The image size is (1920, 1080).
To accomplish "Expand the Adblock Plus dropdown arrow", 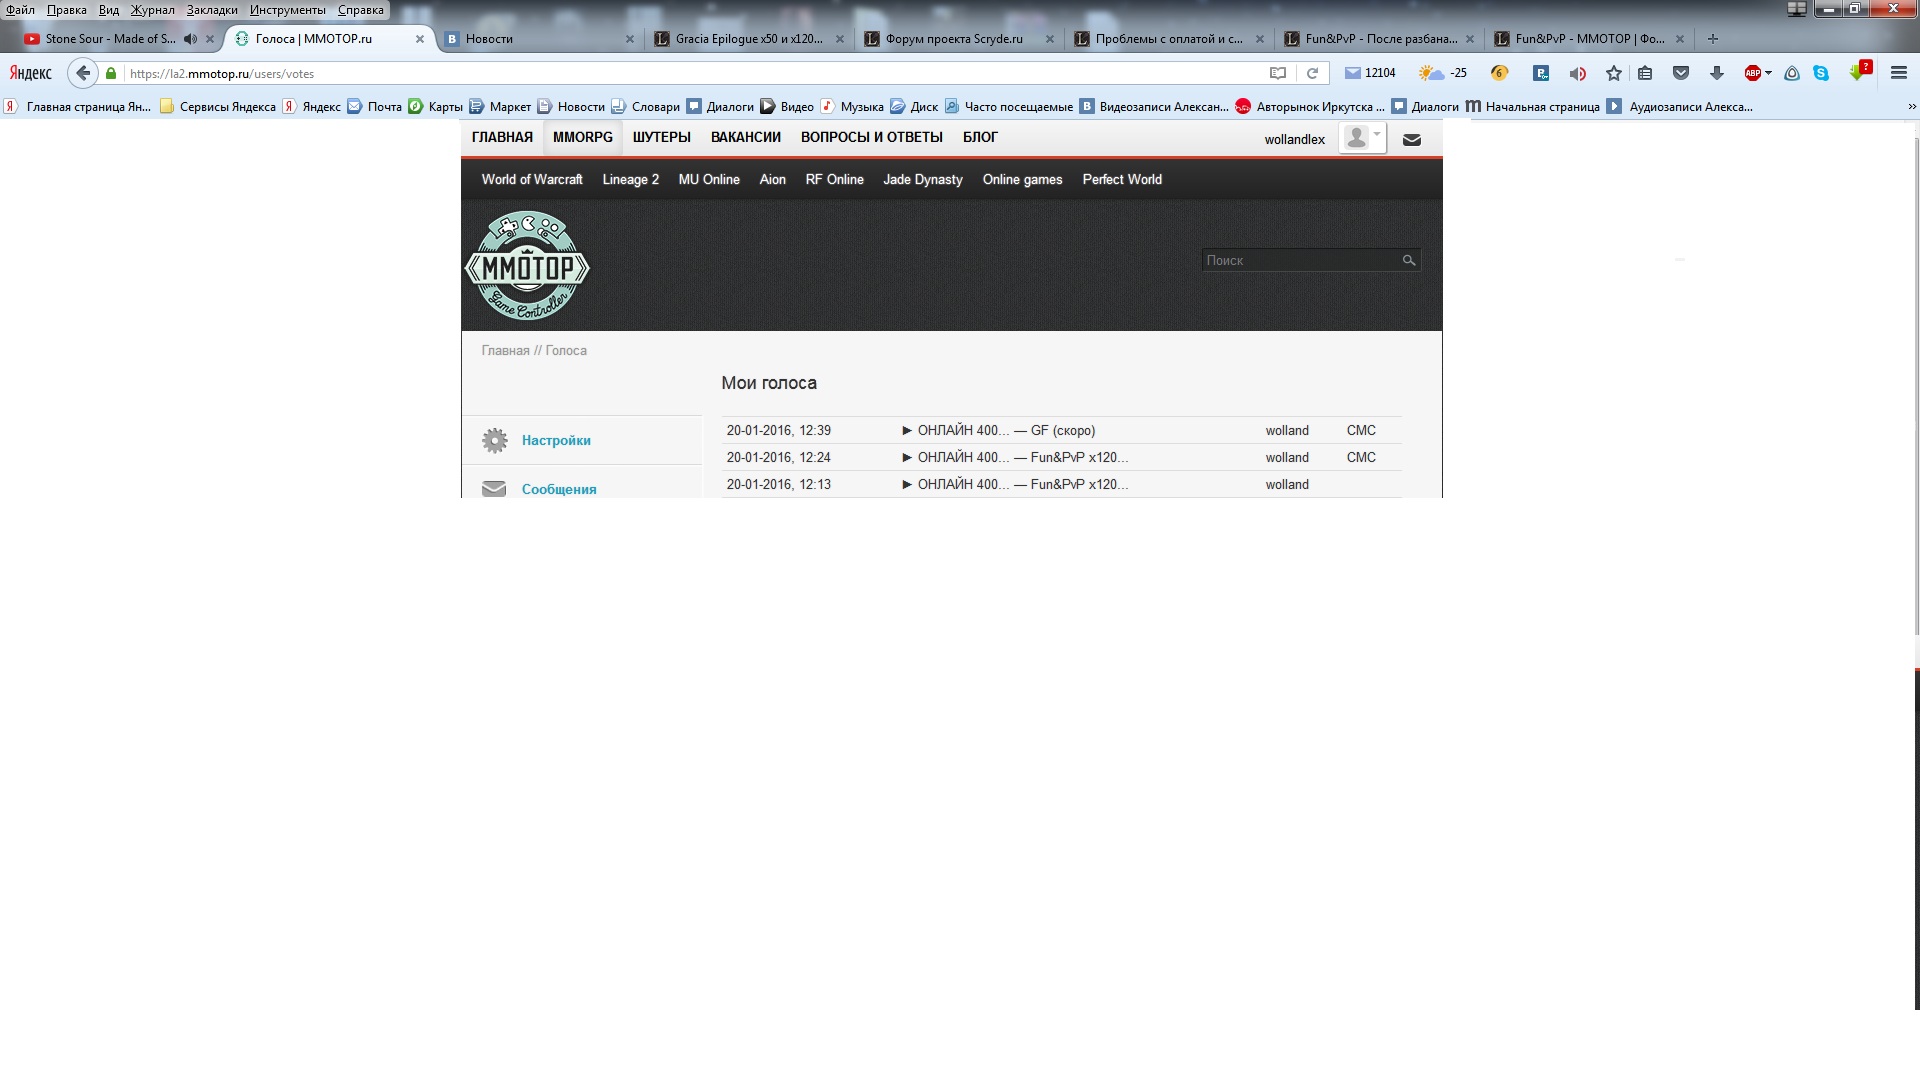I will (x=1768, y=73).
